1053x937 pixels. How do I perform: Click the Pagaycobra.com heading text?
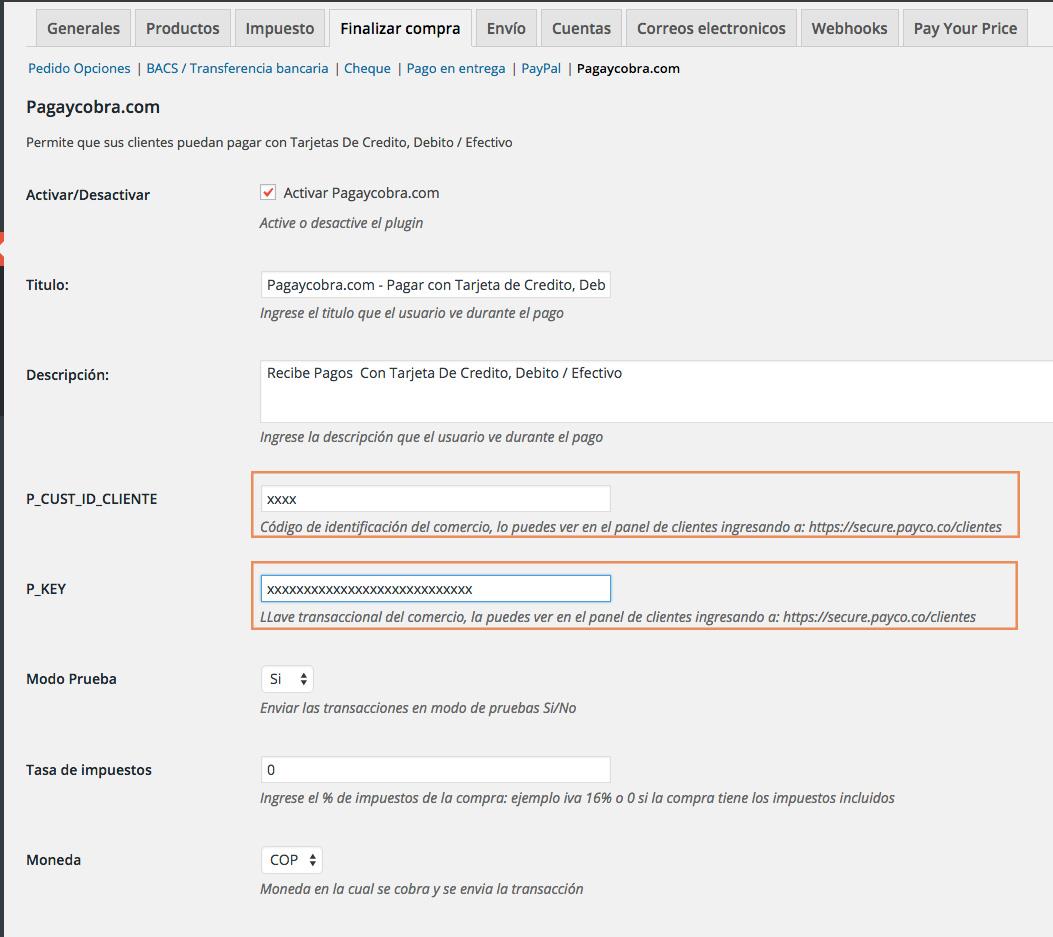coord(93,107)
